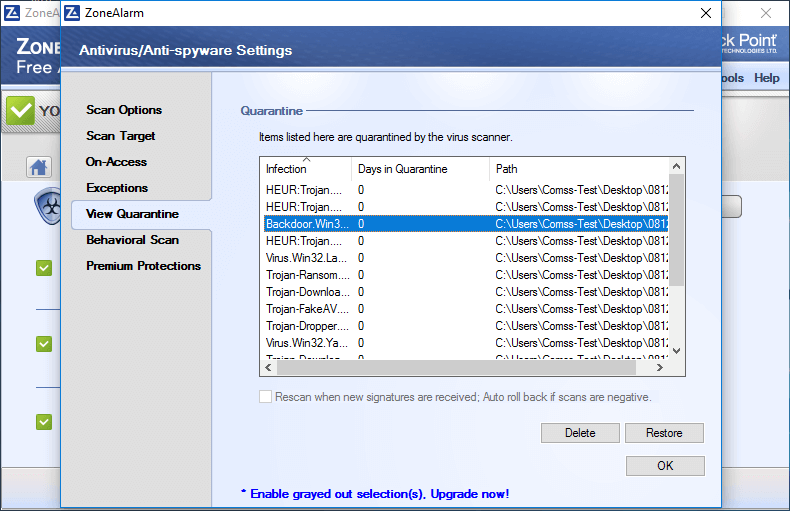Screen dimensions: 790x511
Task: Click the horizontal scroll left arrow
Action: 269,368
